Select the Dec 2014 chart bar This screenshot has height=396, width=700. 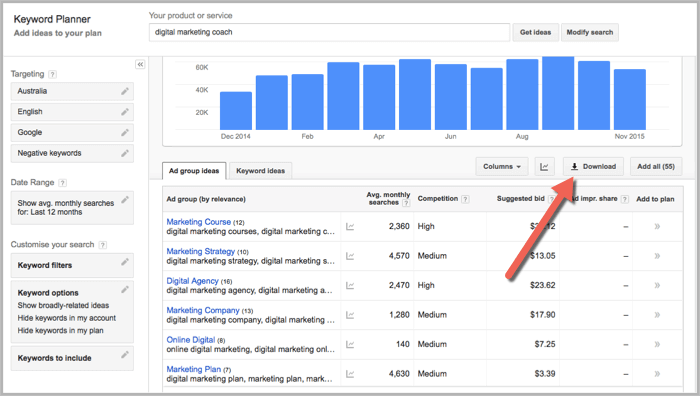pos(236,111)
